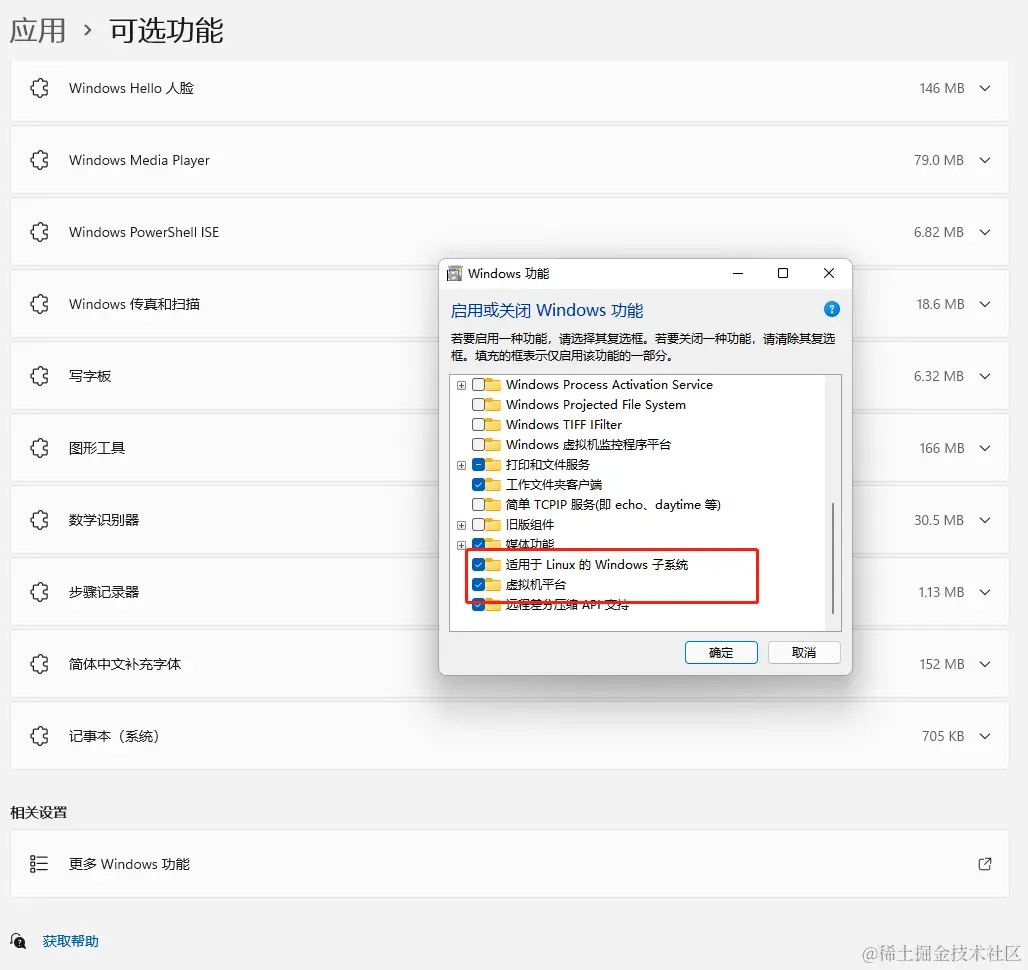This screenshot has height=970, width=1028.
Task: Toggle 打印和文件服务 checkbox
Action: point(479,465)
